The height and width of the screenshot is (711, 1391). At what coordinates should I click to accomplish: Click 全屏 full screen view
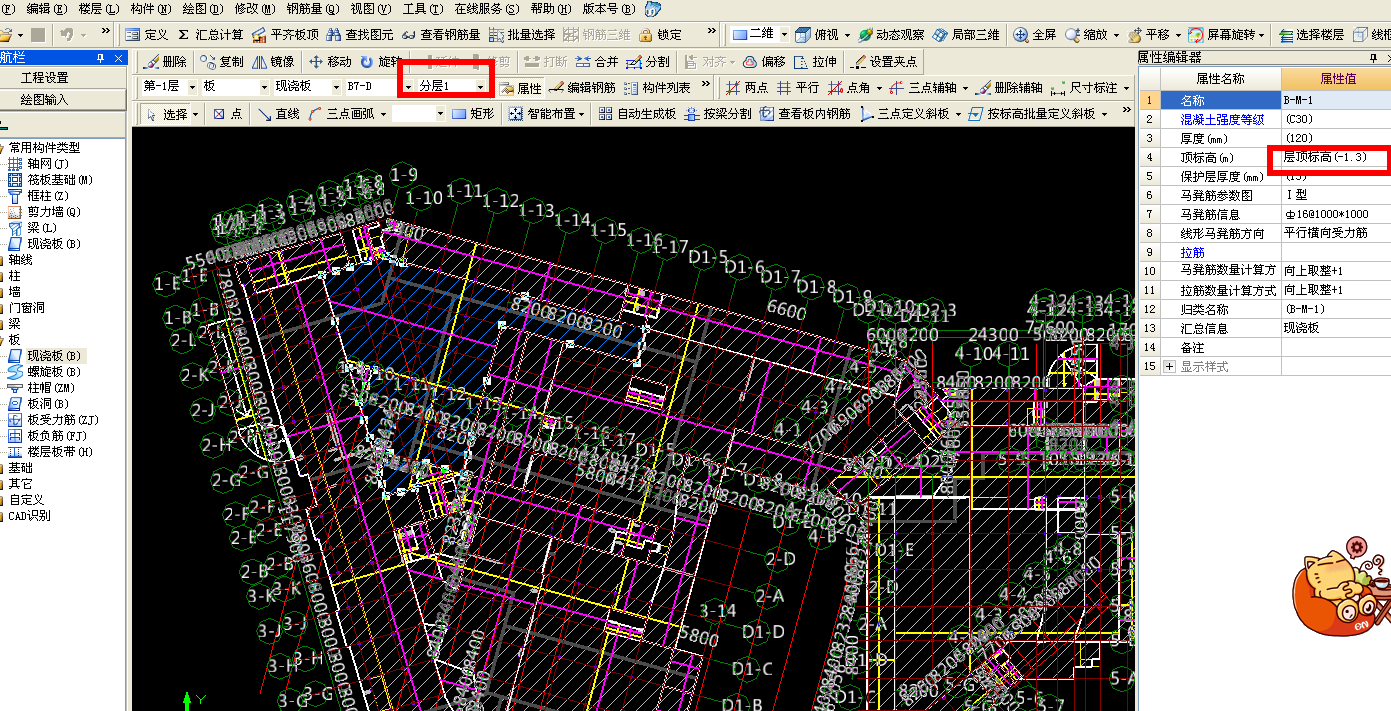[x=1035, y=34]
